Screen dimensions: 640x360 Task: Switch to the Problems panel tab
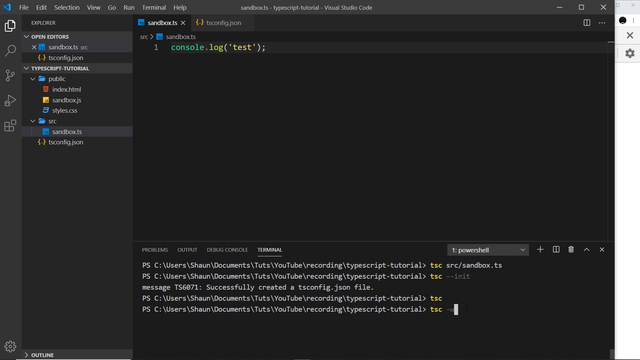tap(155, 250)
